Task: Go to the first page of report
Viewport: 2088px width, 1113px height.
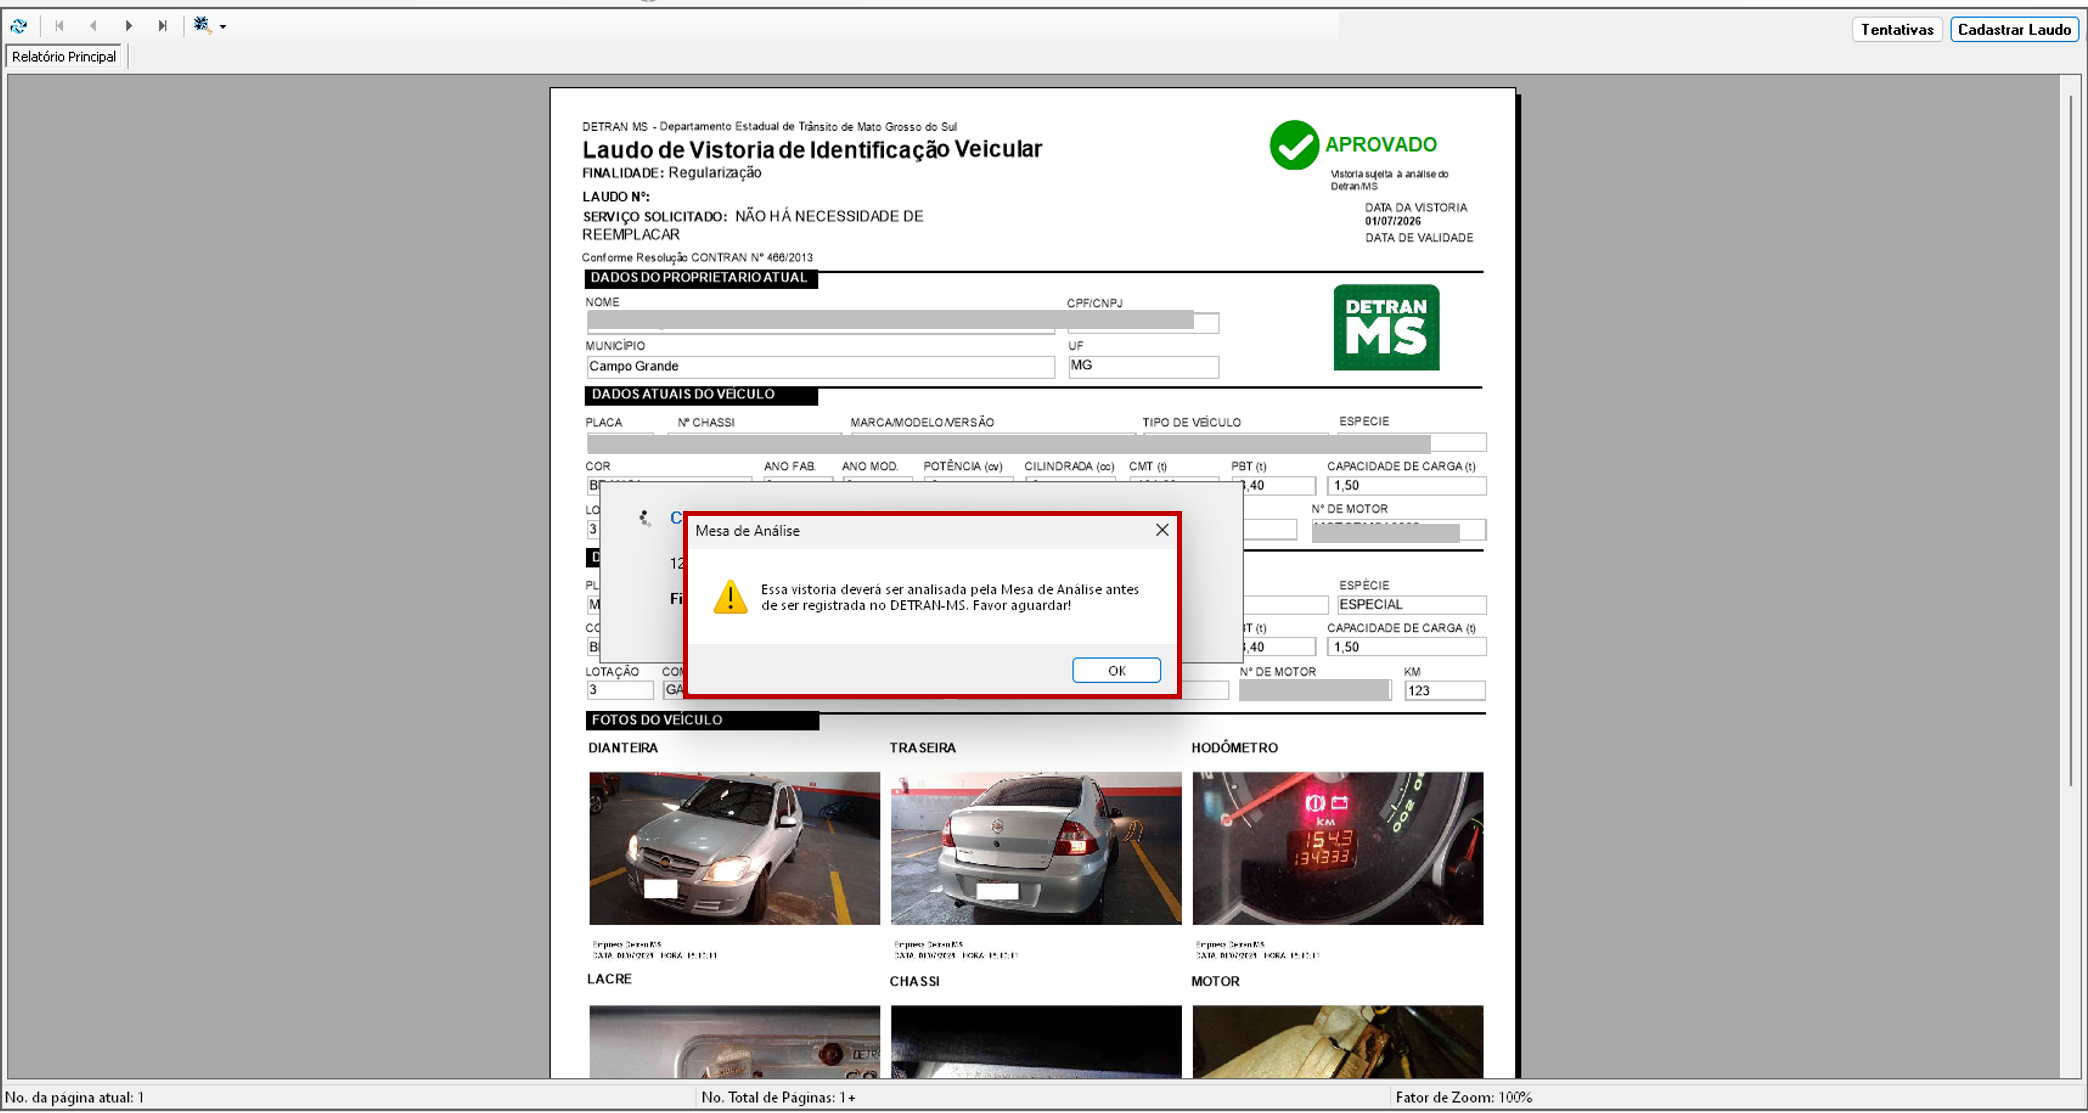Action: click(59, 26)
